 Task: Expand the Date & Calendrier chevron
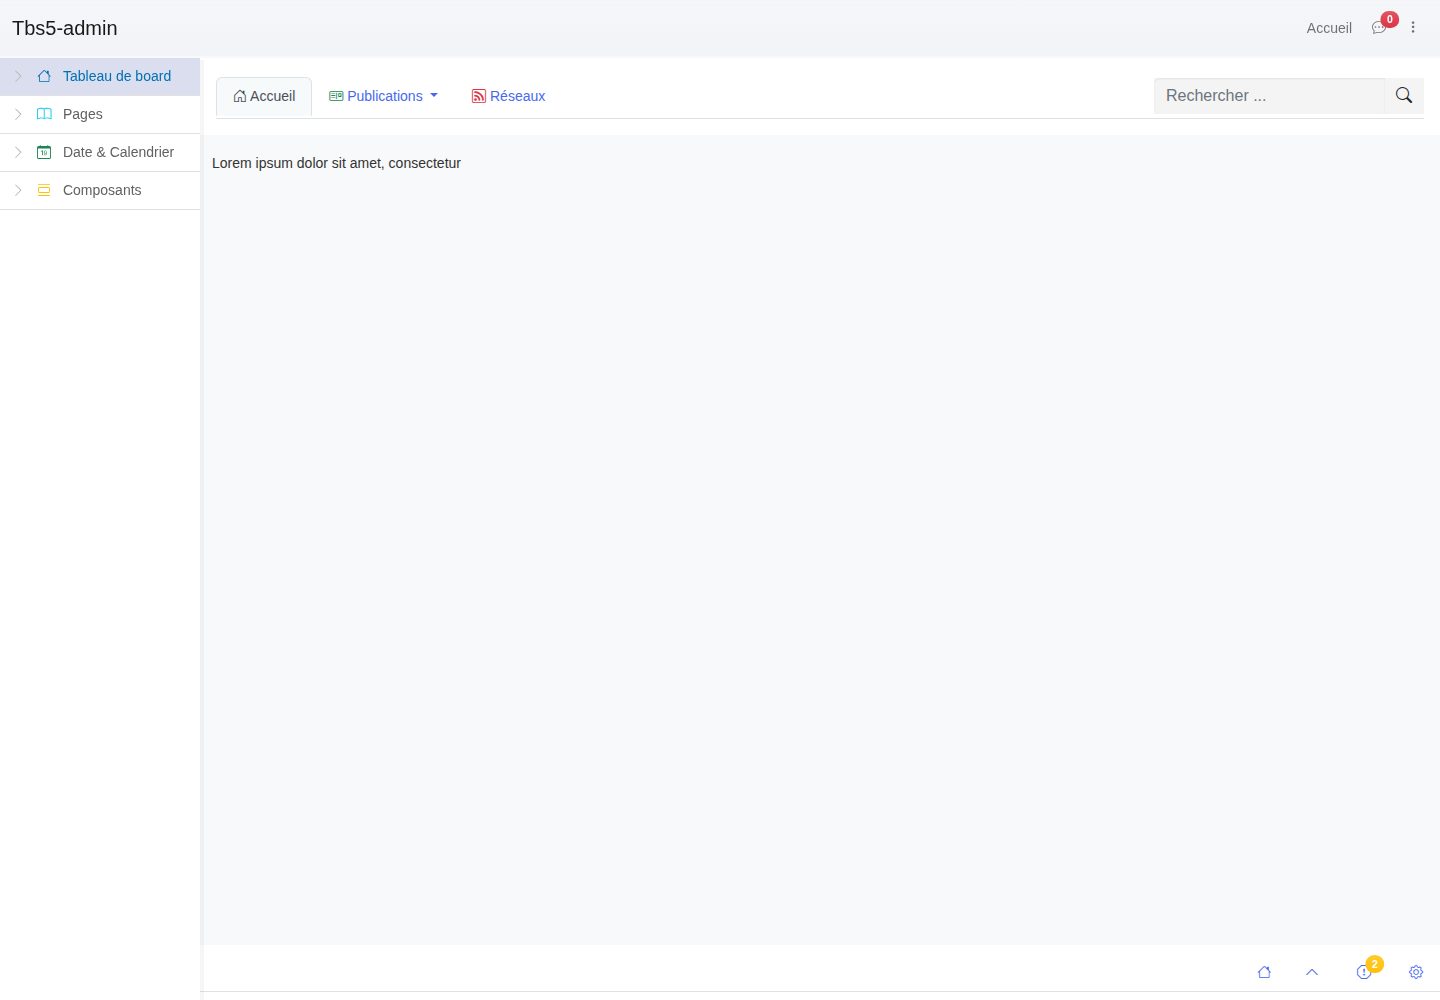click(18, 152)
